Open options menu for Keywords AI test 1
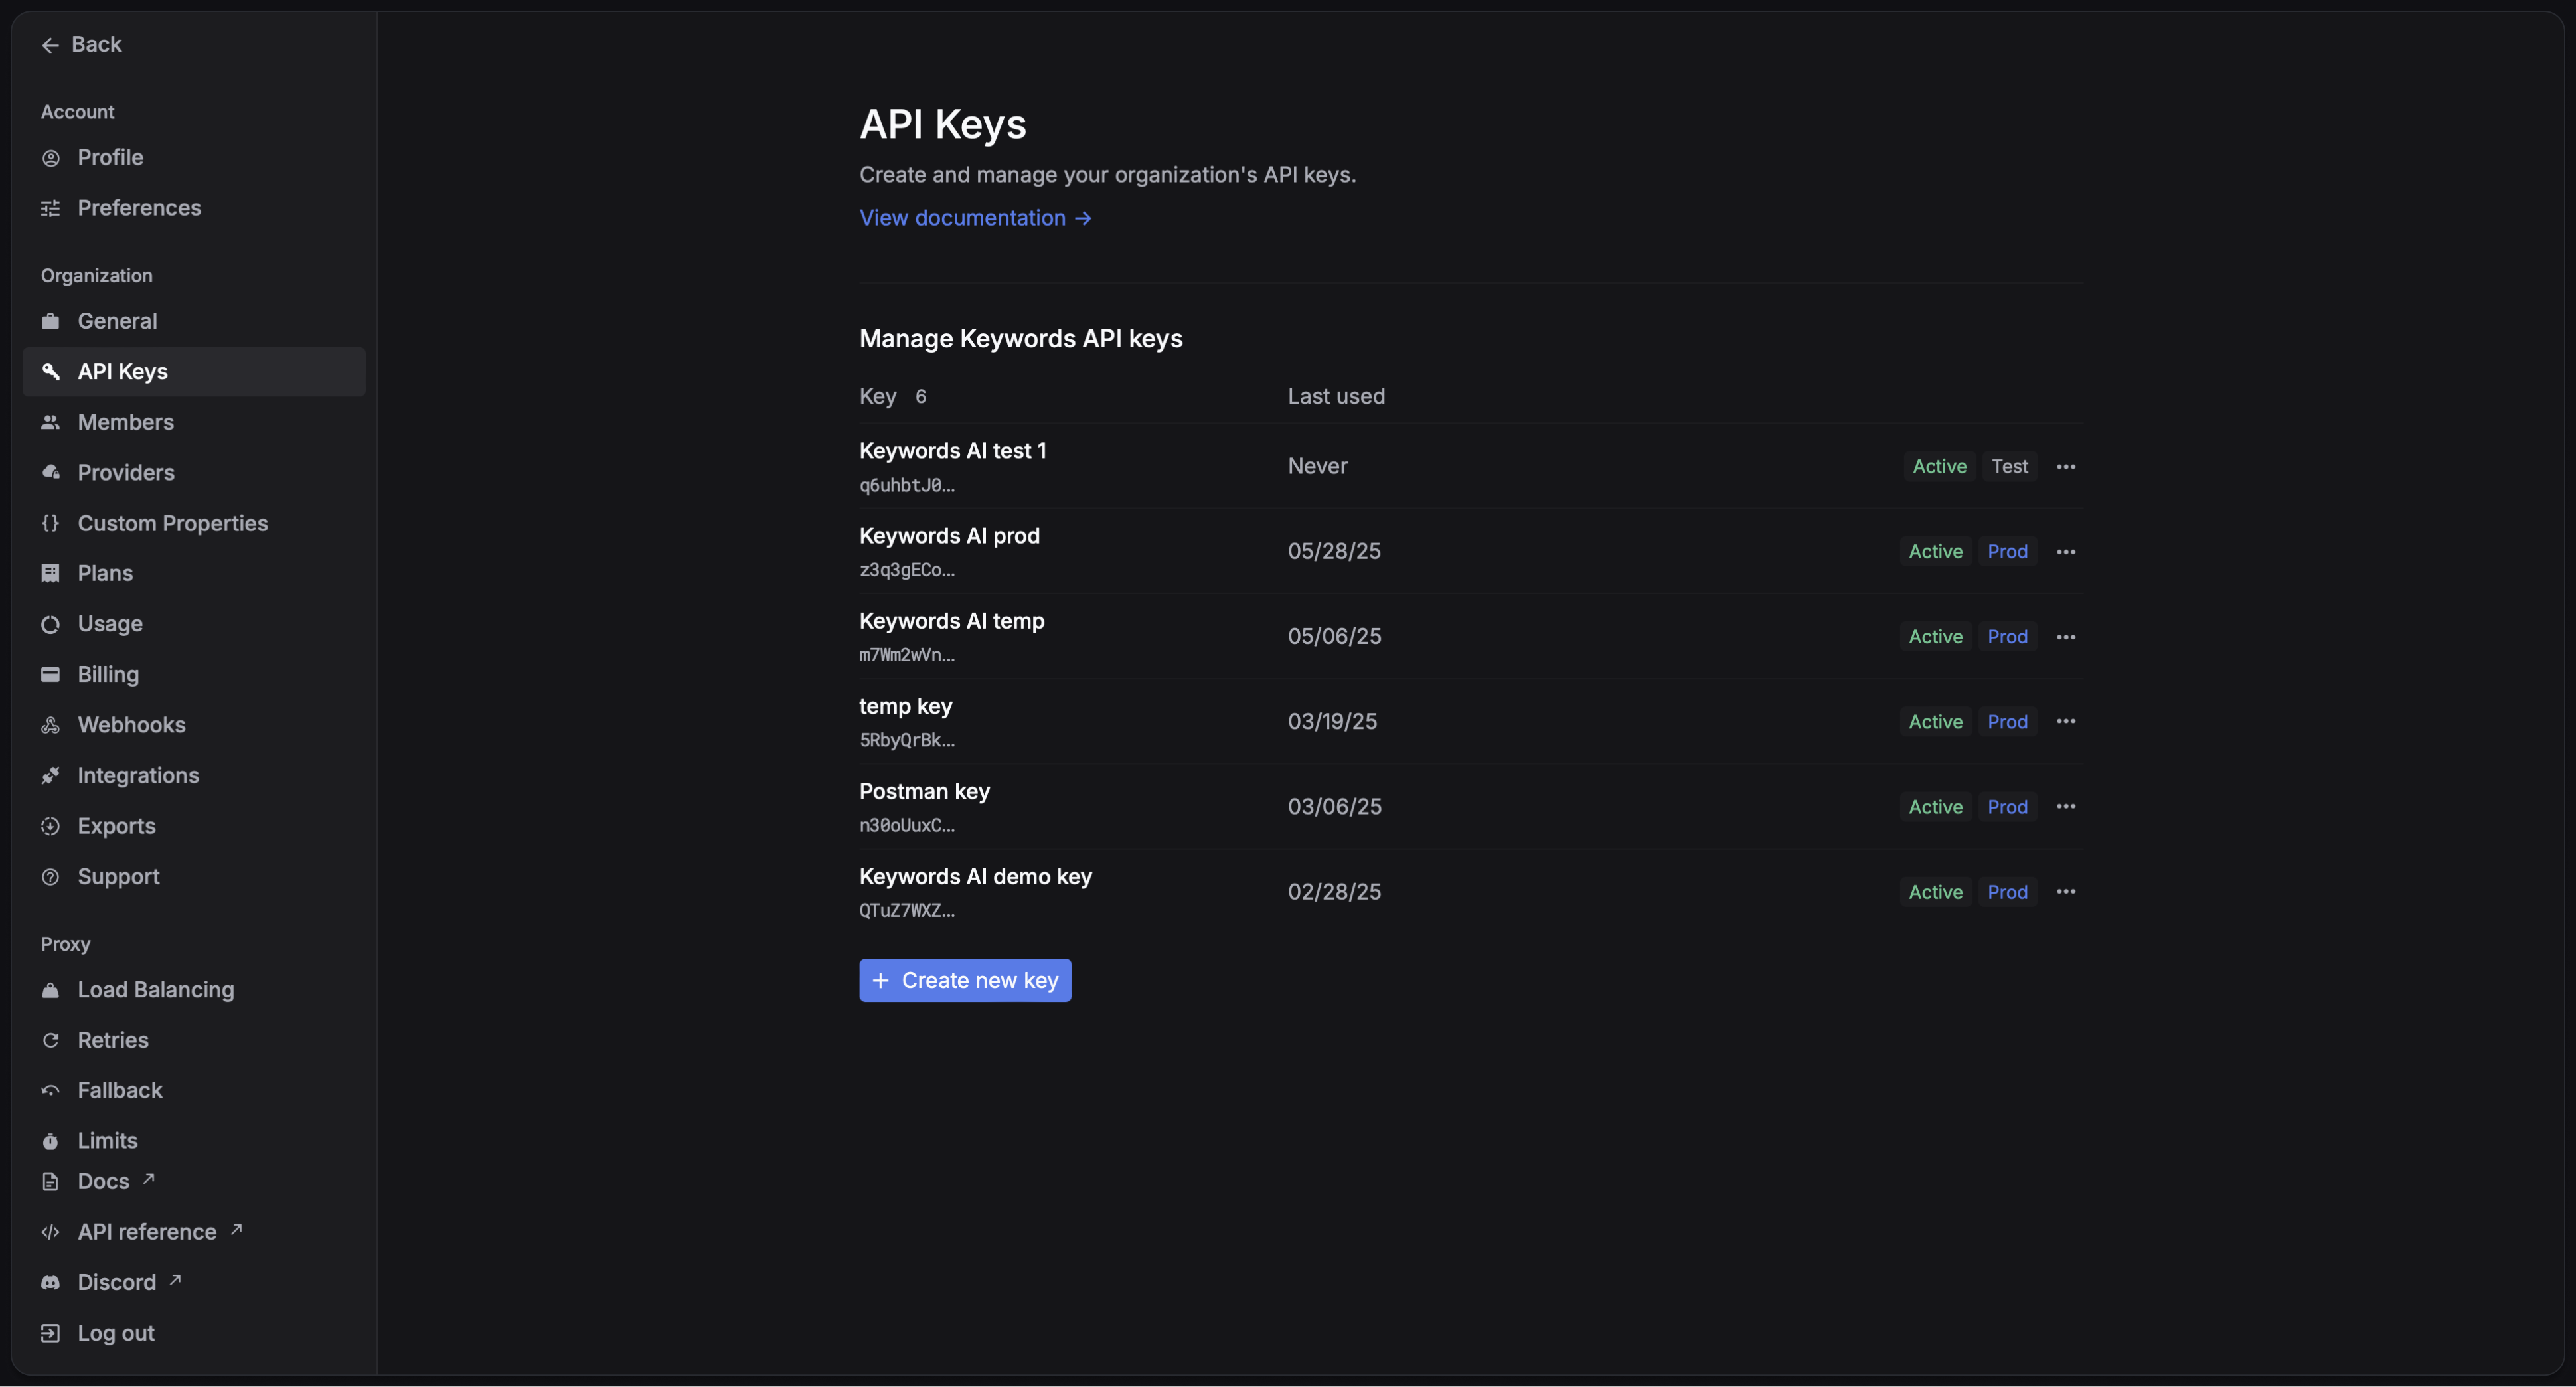 click(2066, 467)
